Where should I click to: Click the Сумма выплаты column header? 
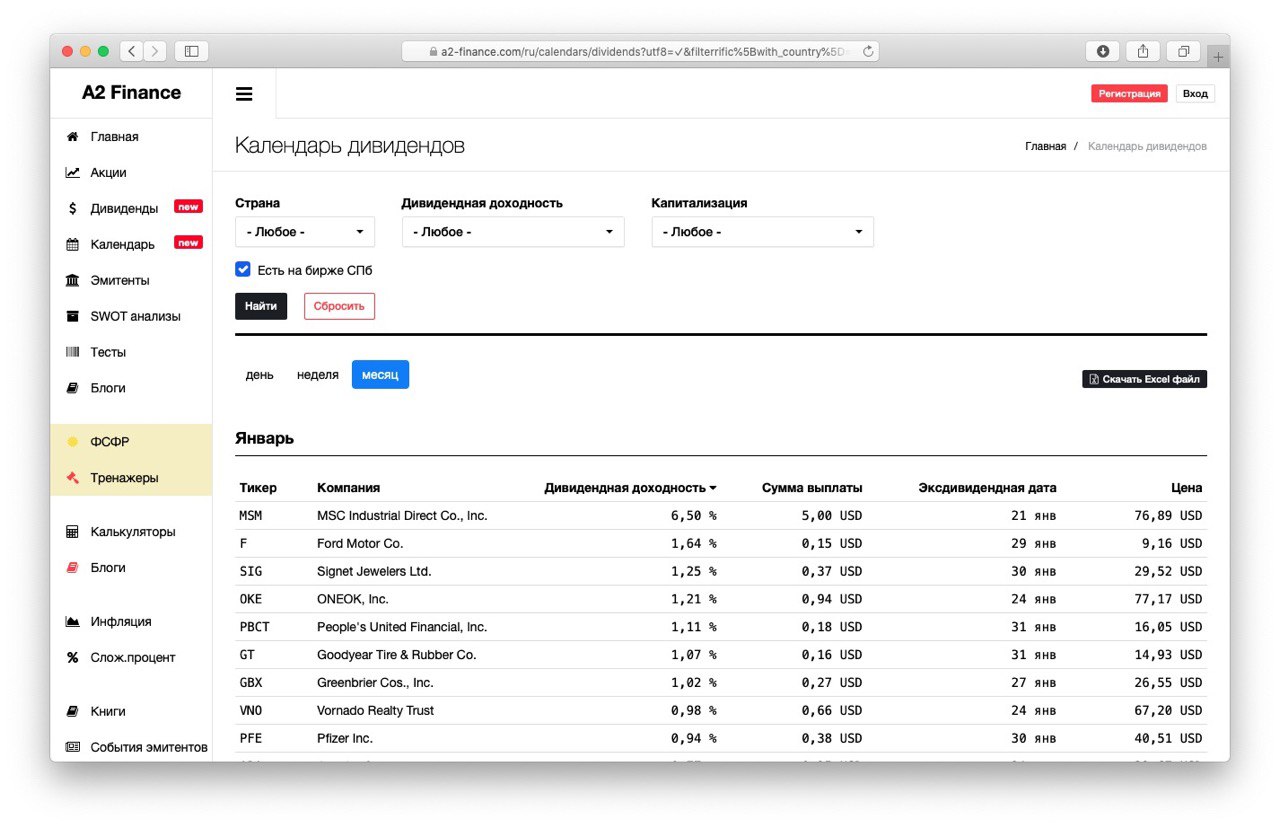[812, 488]
